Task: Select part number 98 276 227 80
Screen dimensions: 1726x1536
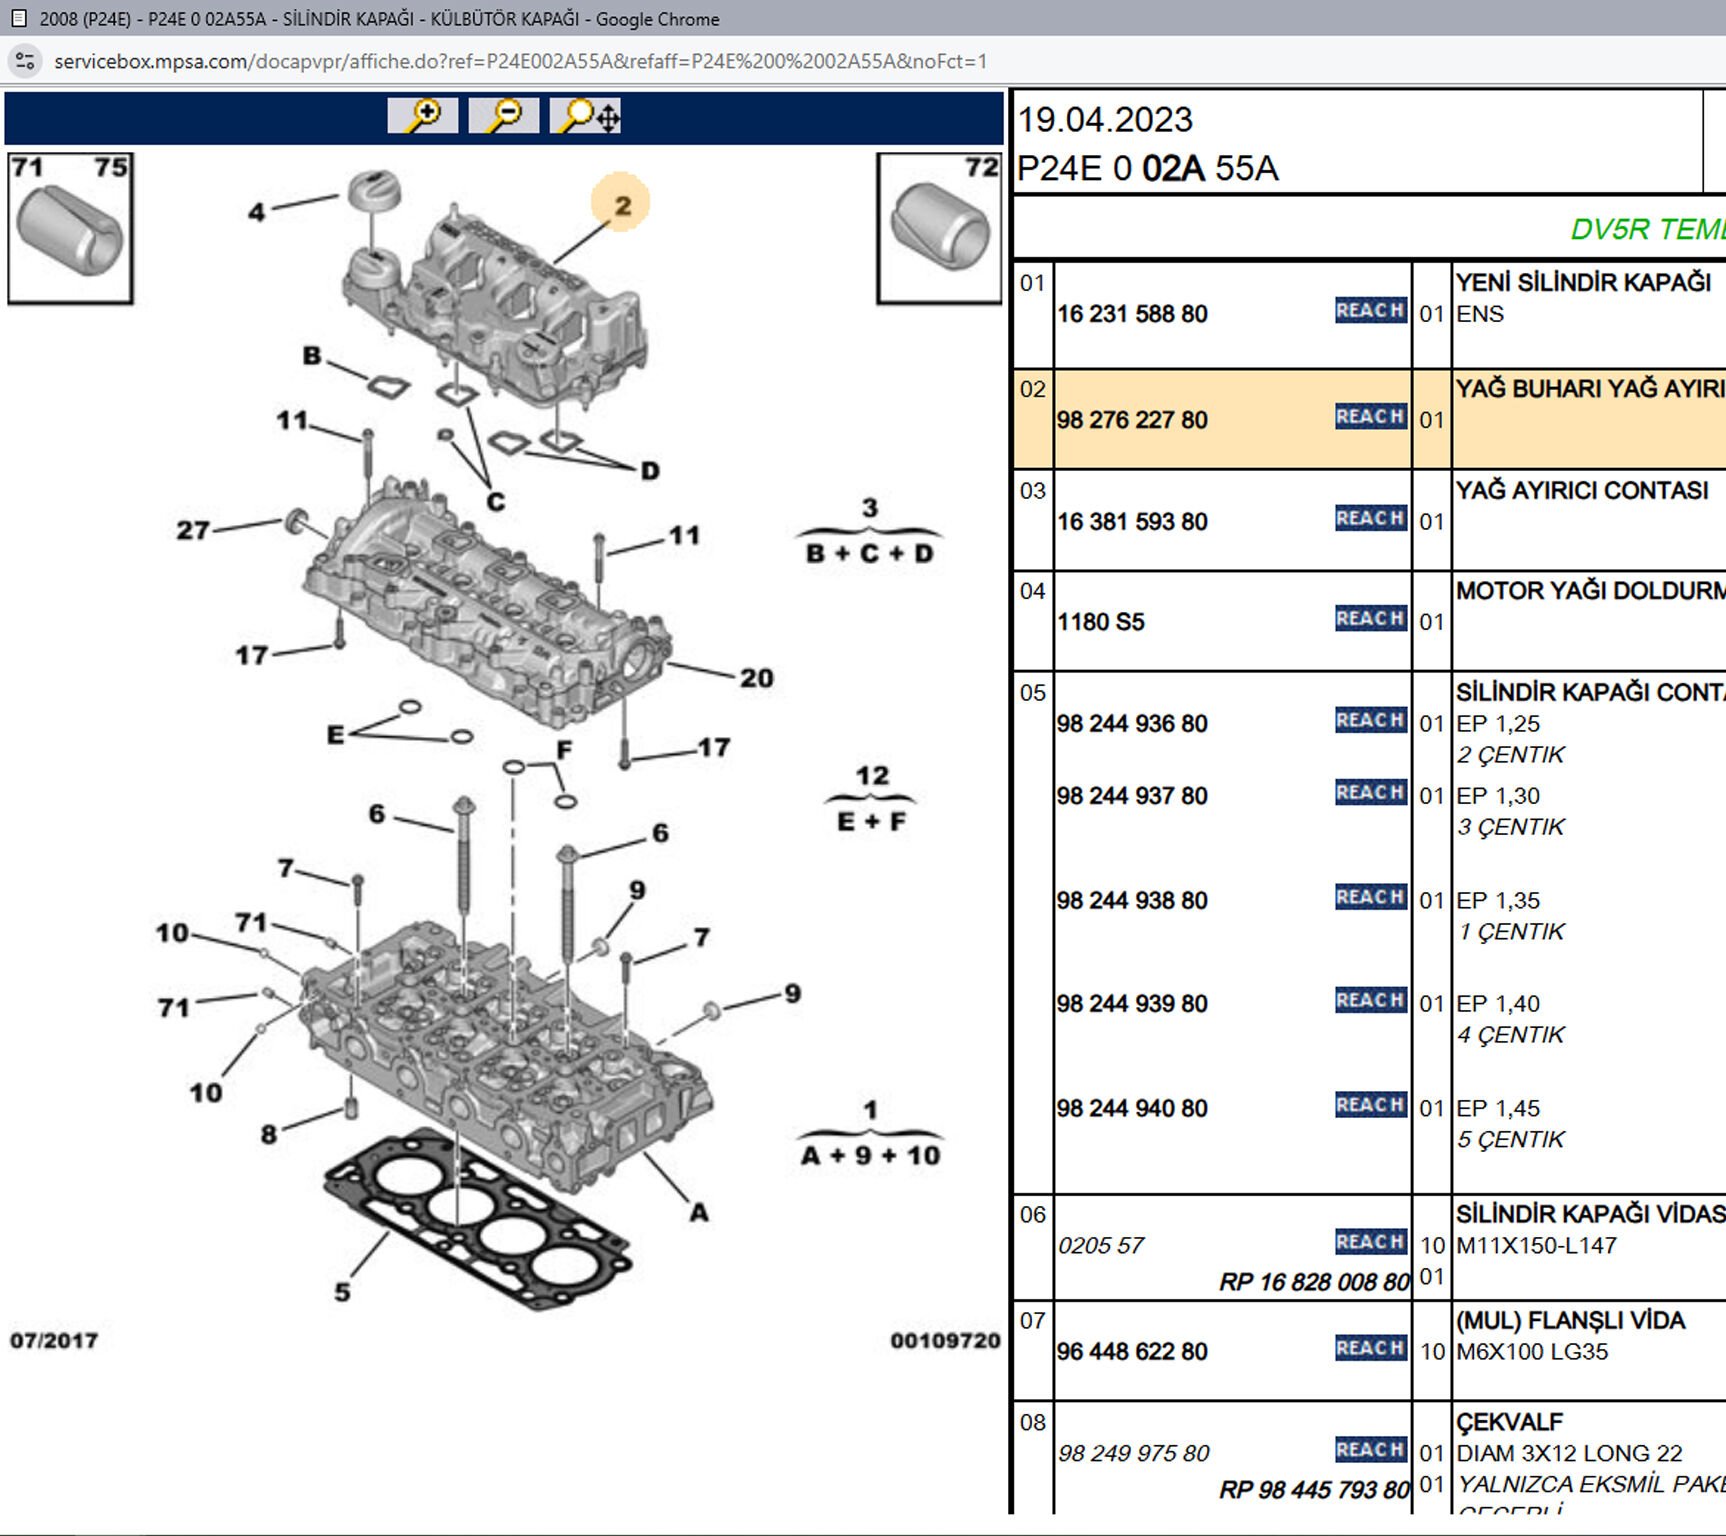Action: click(x=1132, y=420)
